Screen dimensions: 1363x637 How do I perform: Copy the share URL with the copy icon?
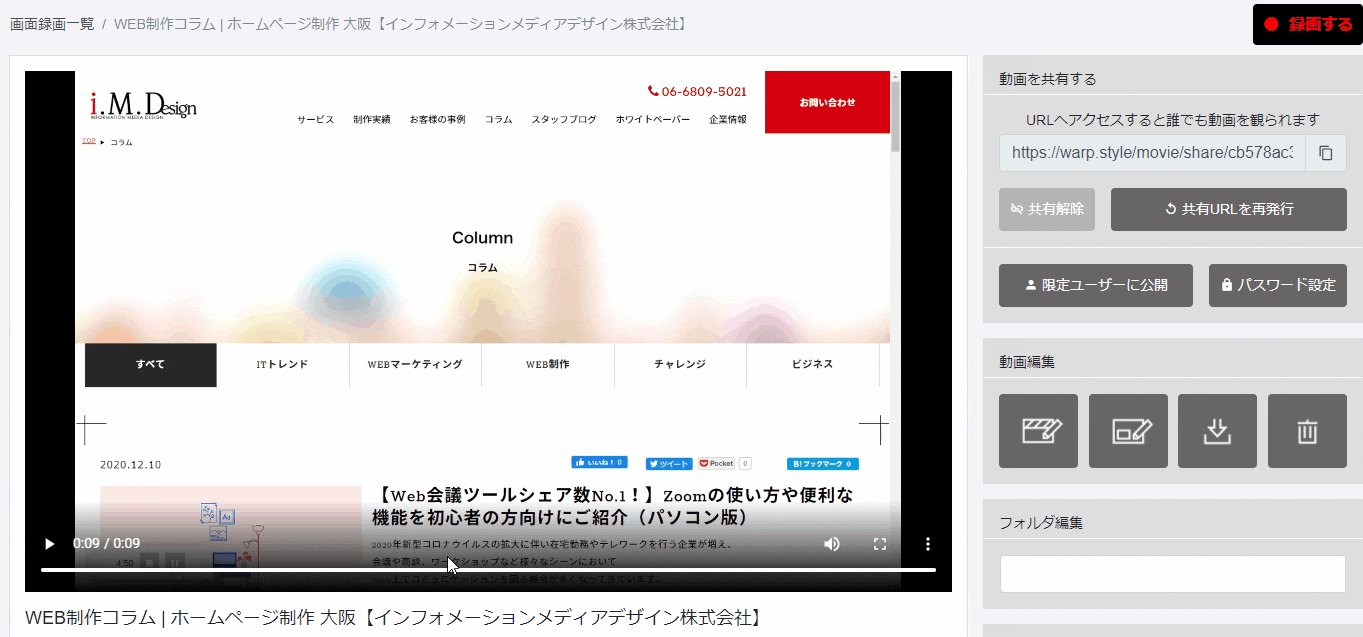pyautogui.click(x=1326, y=153)
